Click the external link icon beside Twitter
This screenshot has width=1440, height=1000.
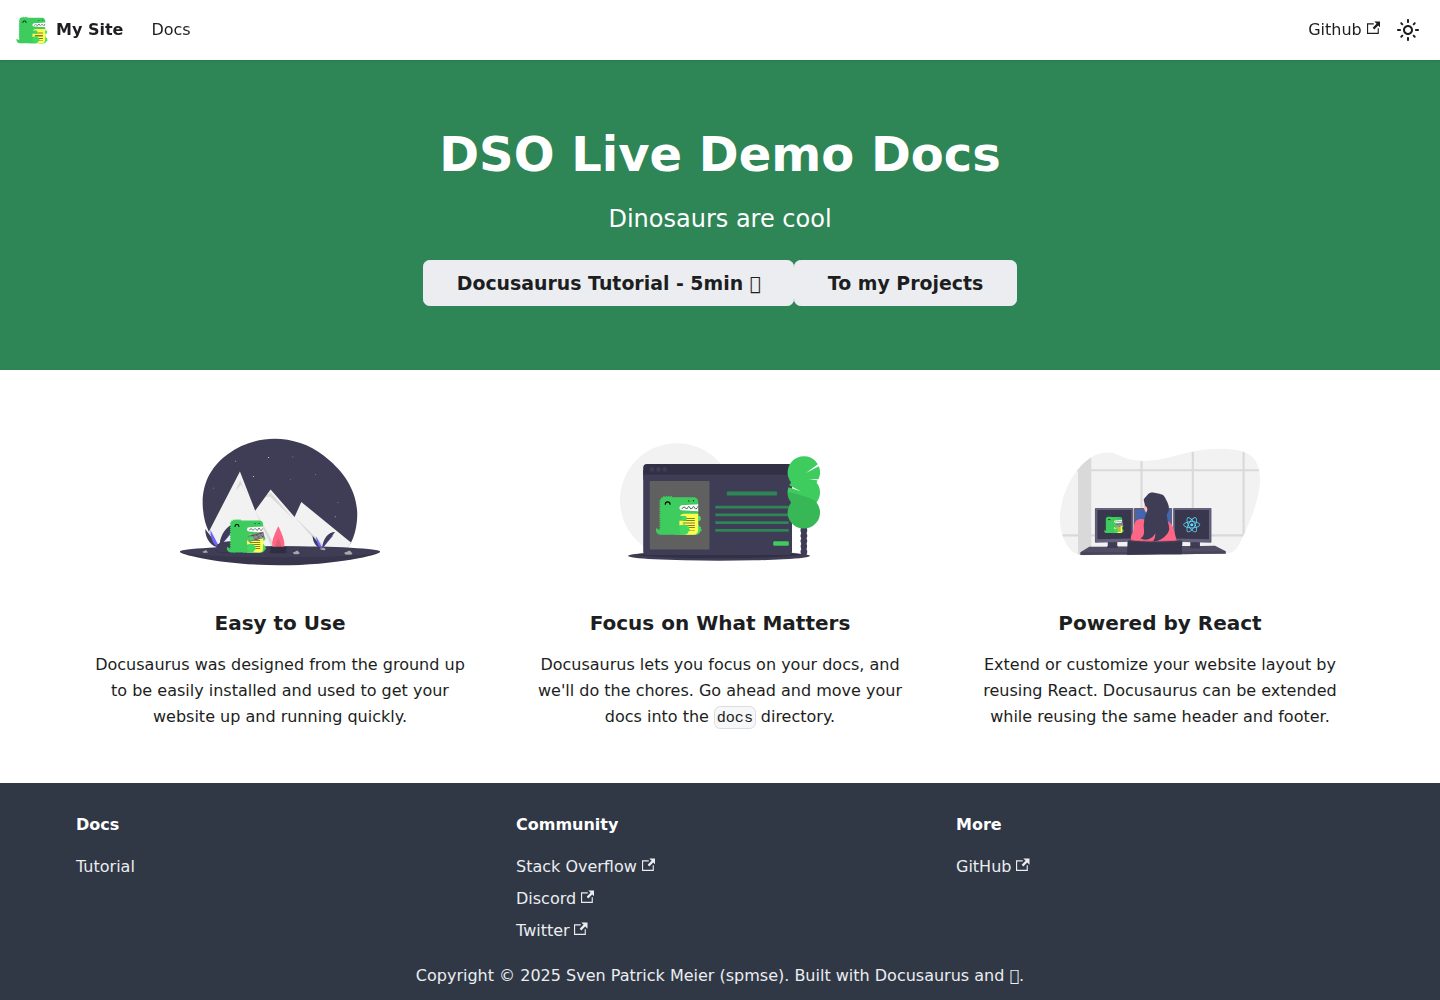pyautogui.click(x=581, y=929)
